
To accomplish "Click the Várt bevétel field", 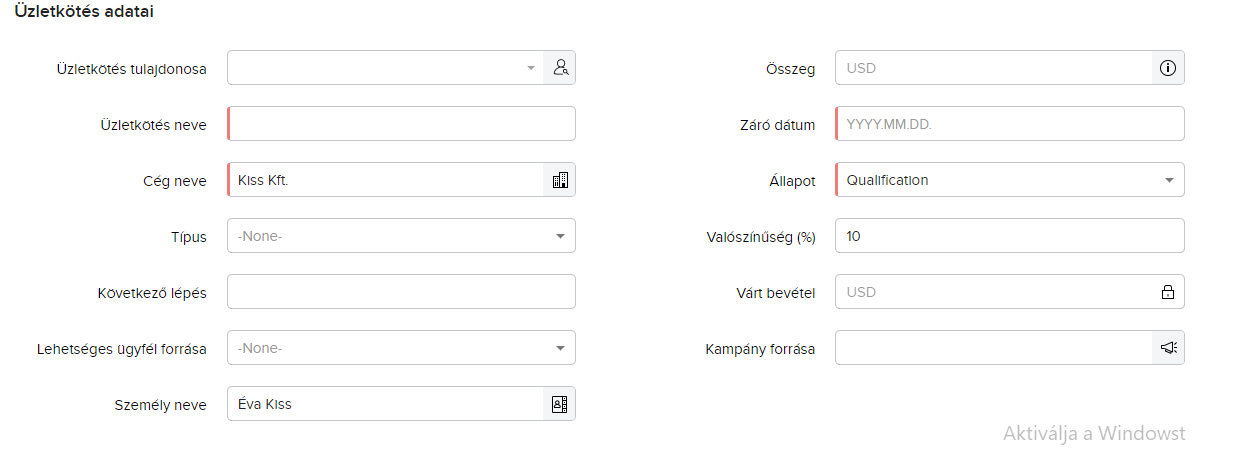I will tap(992, 292).
